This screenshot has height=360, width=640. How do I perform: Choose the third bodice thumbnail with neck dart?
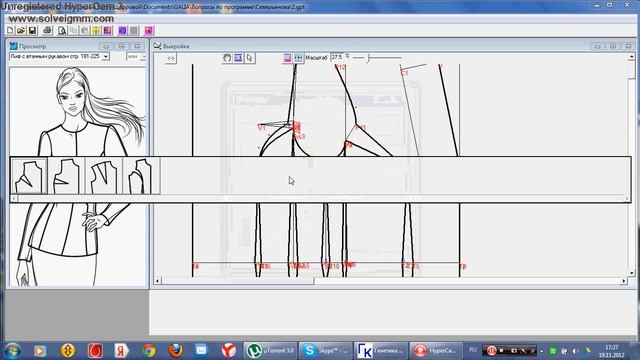coord(104,176)
